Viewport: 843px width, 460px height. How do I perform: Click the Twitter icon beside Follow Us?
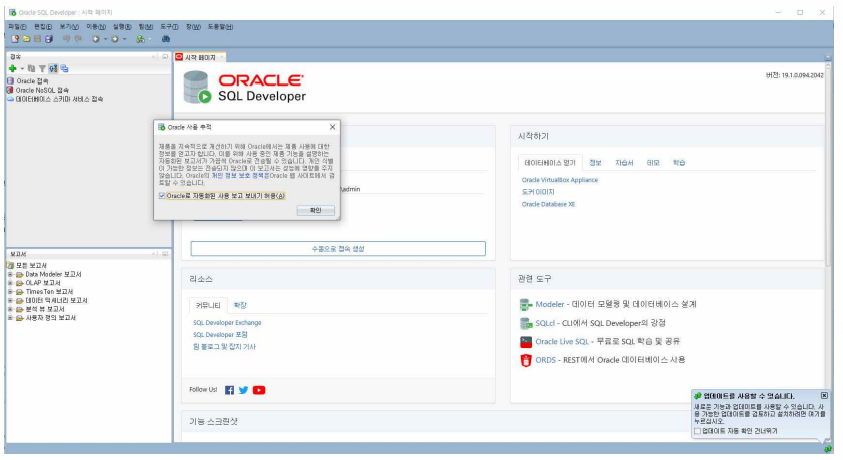[x=244, y=390]
